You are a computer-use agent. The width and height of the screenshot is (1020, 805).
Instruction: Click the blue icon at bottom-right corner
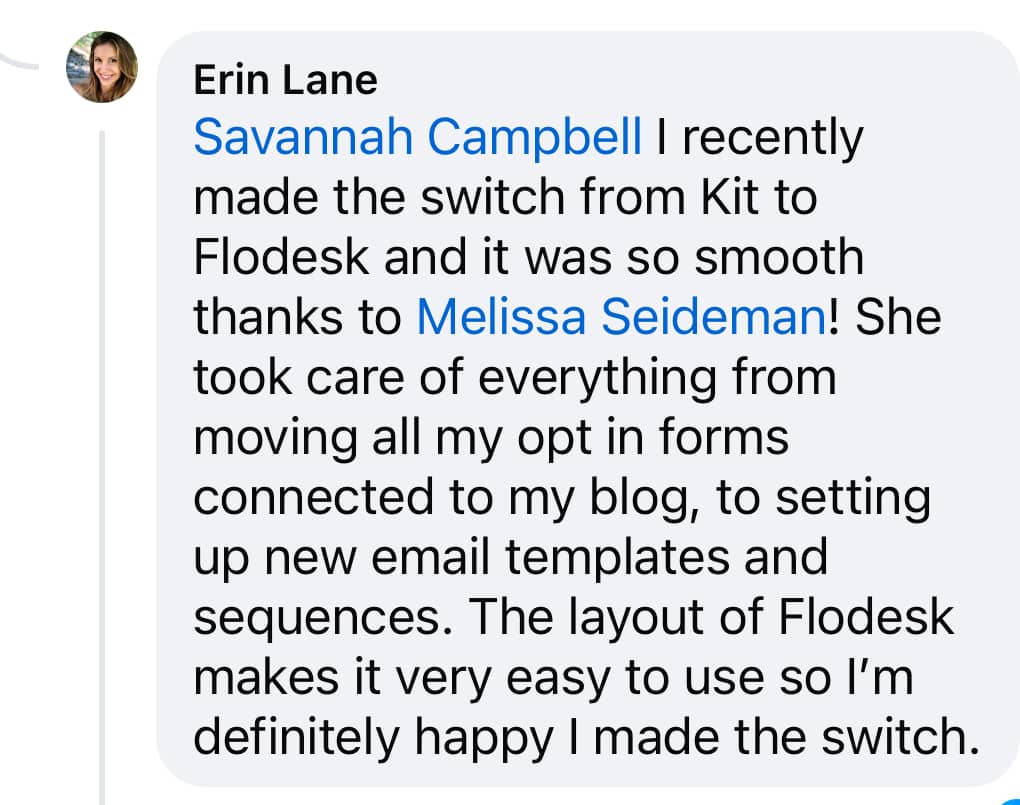tap(1012, 800)
